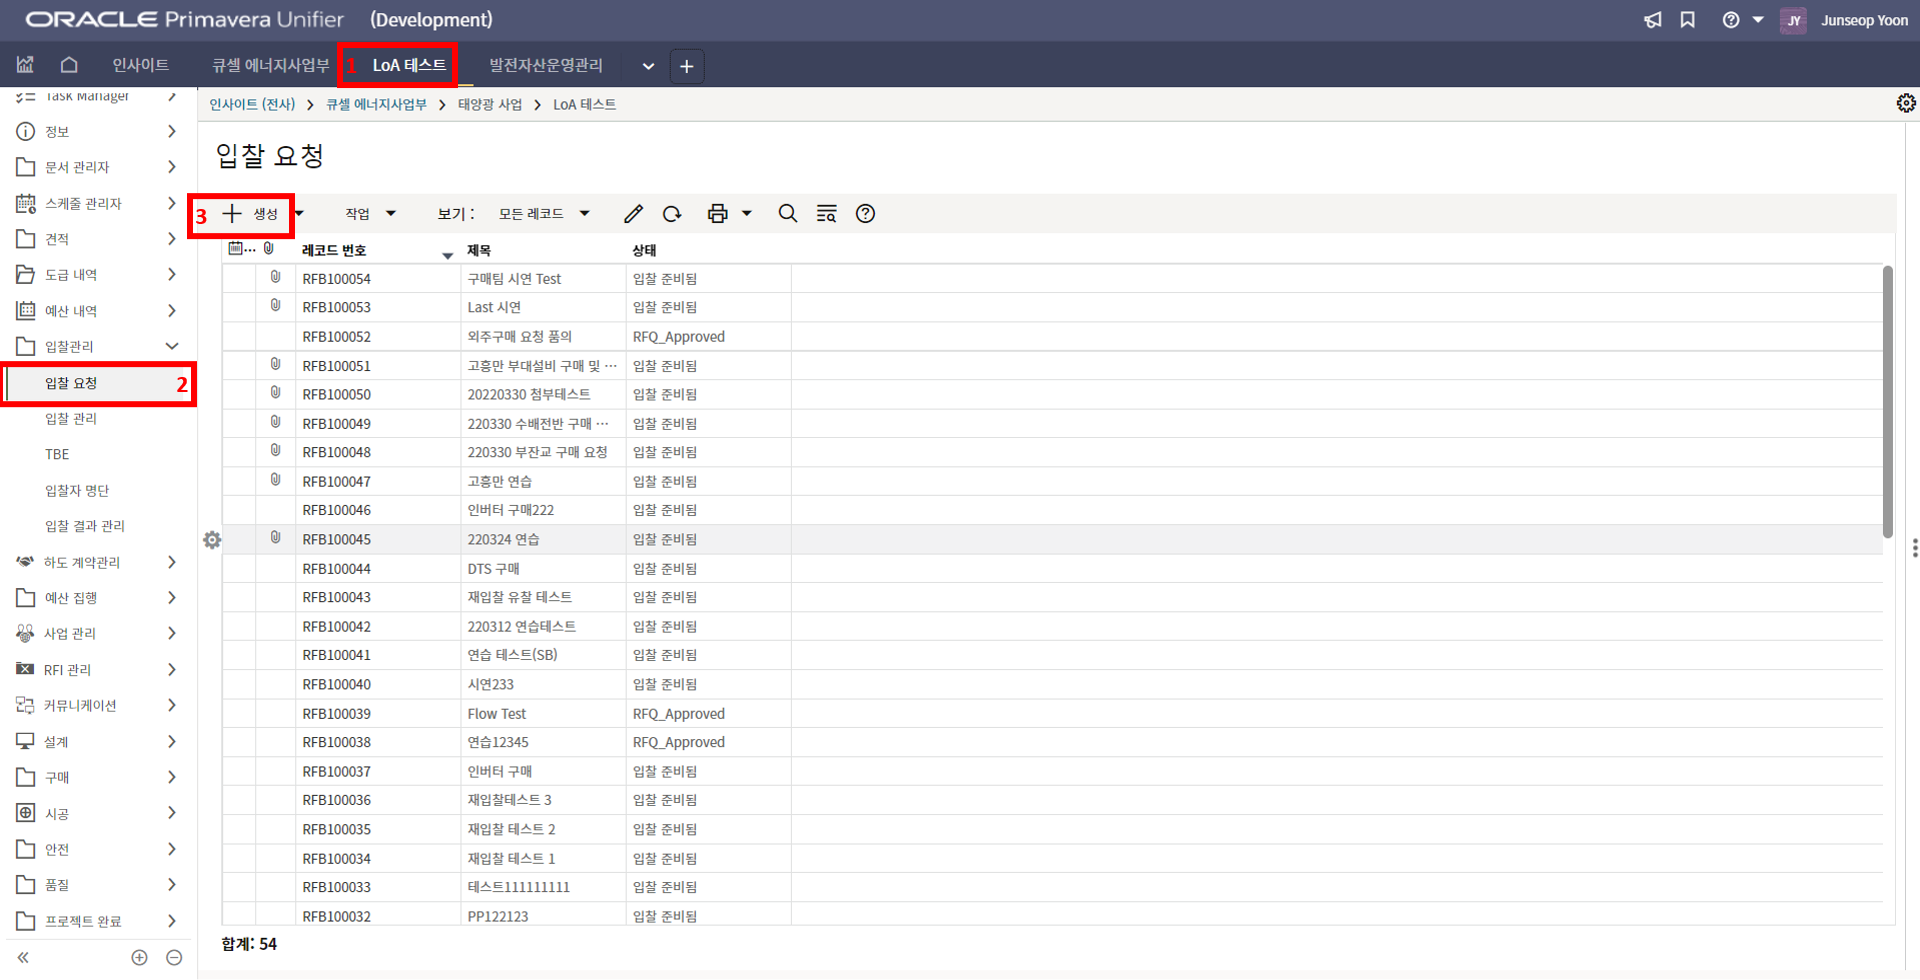
Task: Open search with the magnifier icon
Action: tap(788, 214)
